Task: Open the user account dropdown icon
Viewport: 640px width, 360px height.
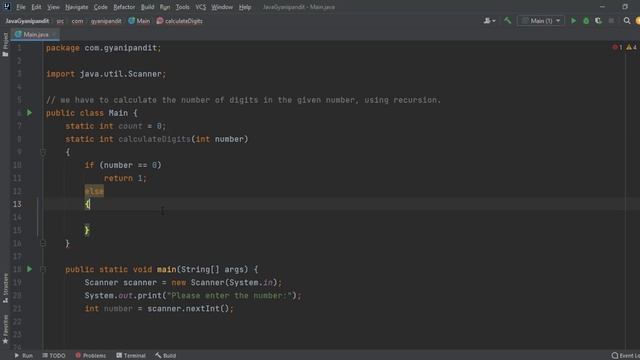Action: (489, 21)
